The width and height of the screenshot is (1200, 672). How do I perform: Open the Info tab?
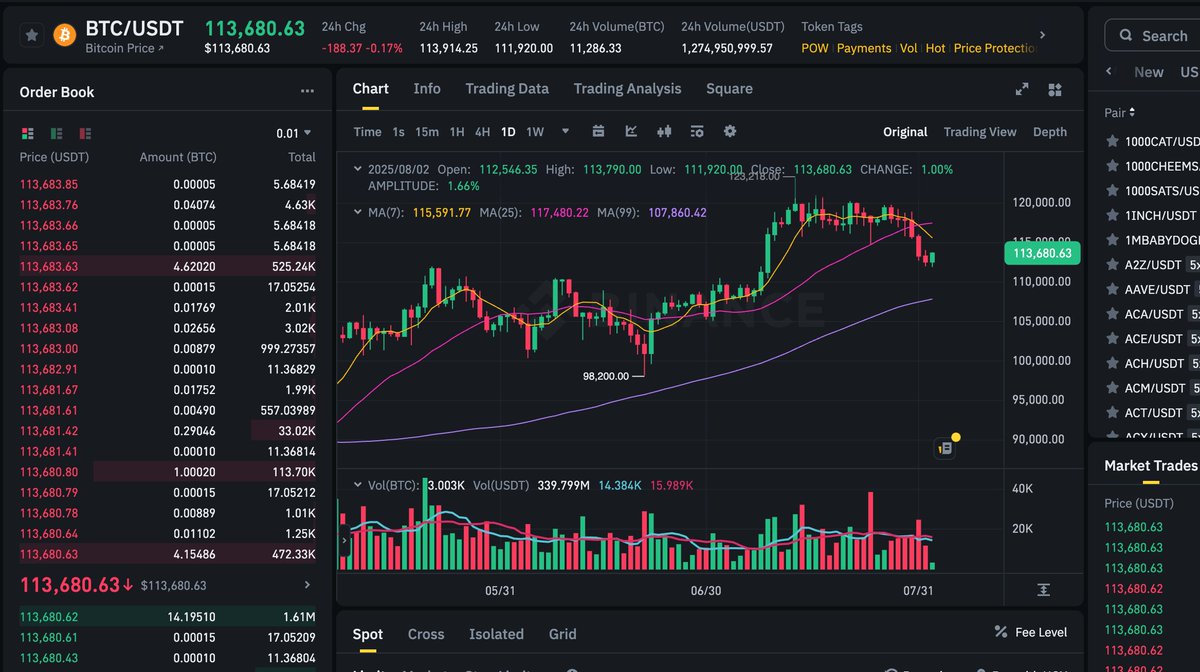(x=427, y=89)
